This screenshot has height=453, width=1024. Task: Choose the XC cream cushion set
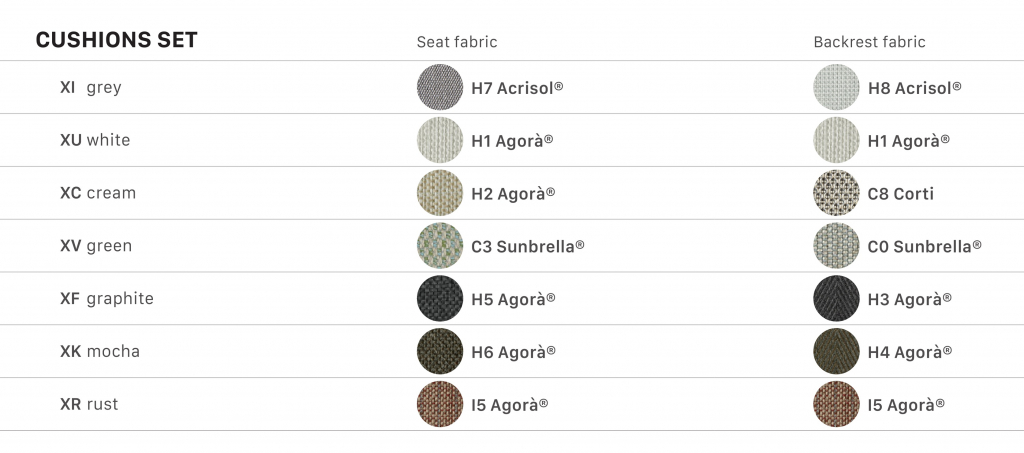(98, 193)
